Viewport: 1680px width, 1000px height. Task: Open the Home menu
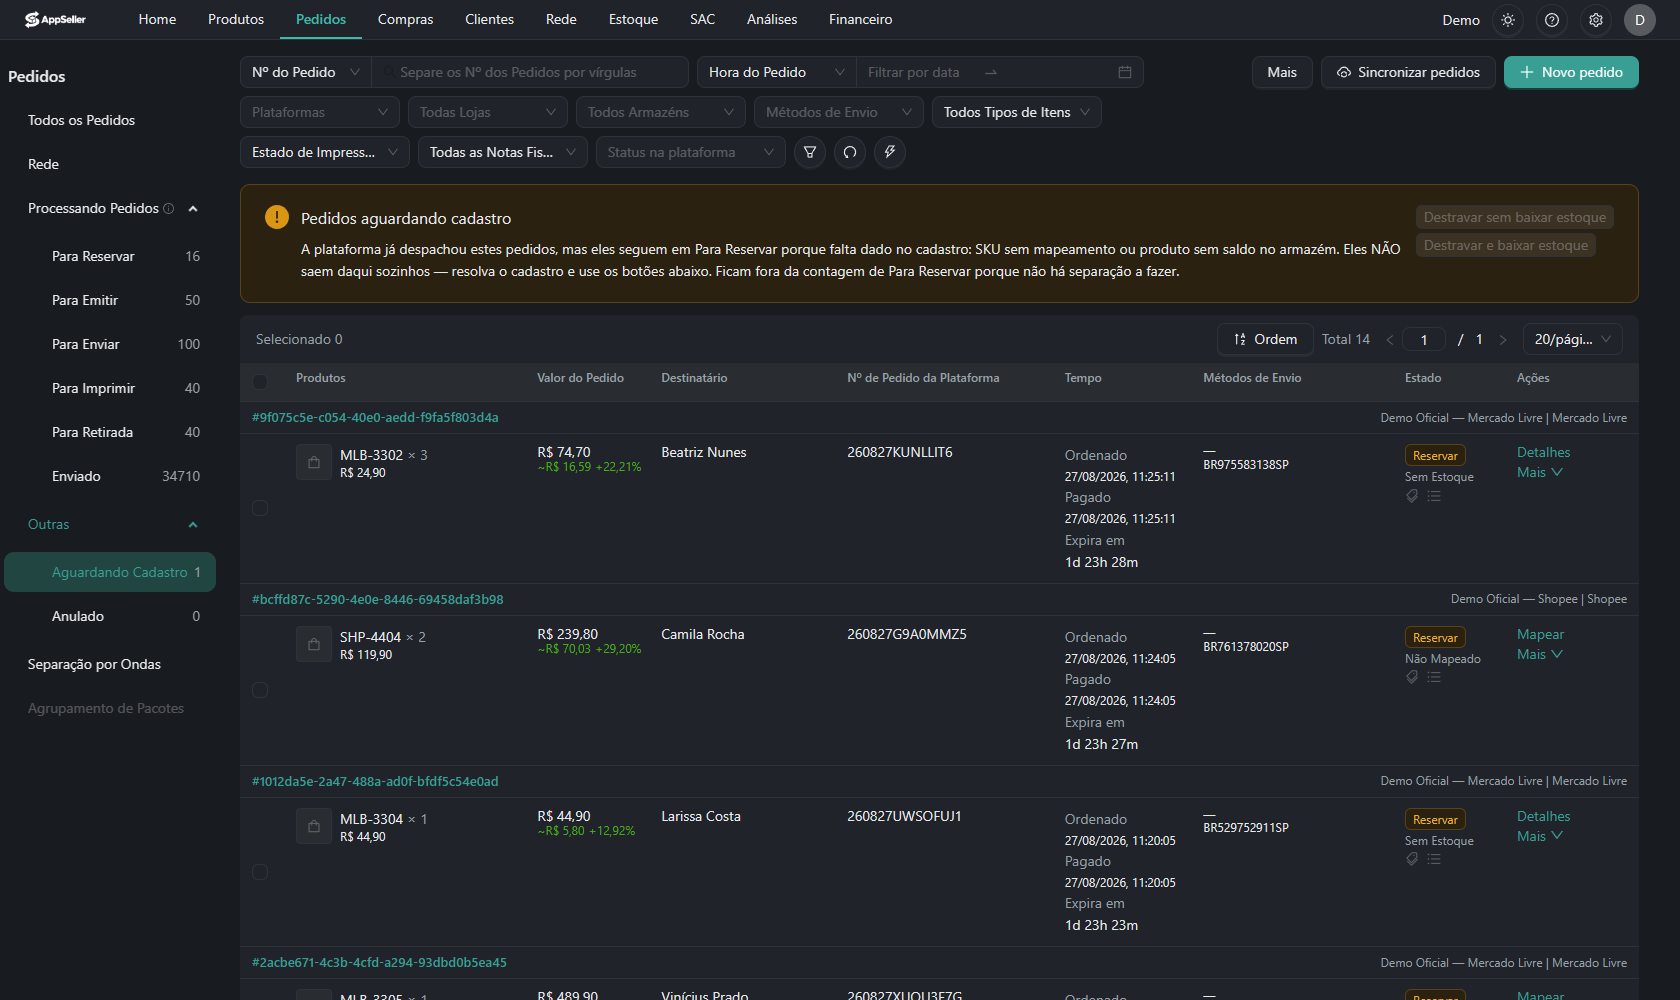tap(157, 19)
